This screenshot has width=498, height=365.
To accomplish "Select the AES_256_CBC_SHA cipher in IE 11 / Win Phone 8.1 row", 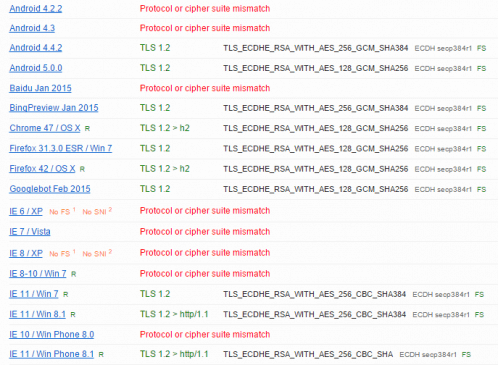I will (308, 354).
